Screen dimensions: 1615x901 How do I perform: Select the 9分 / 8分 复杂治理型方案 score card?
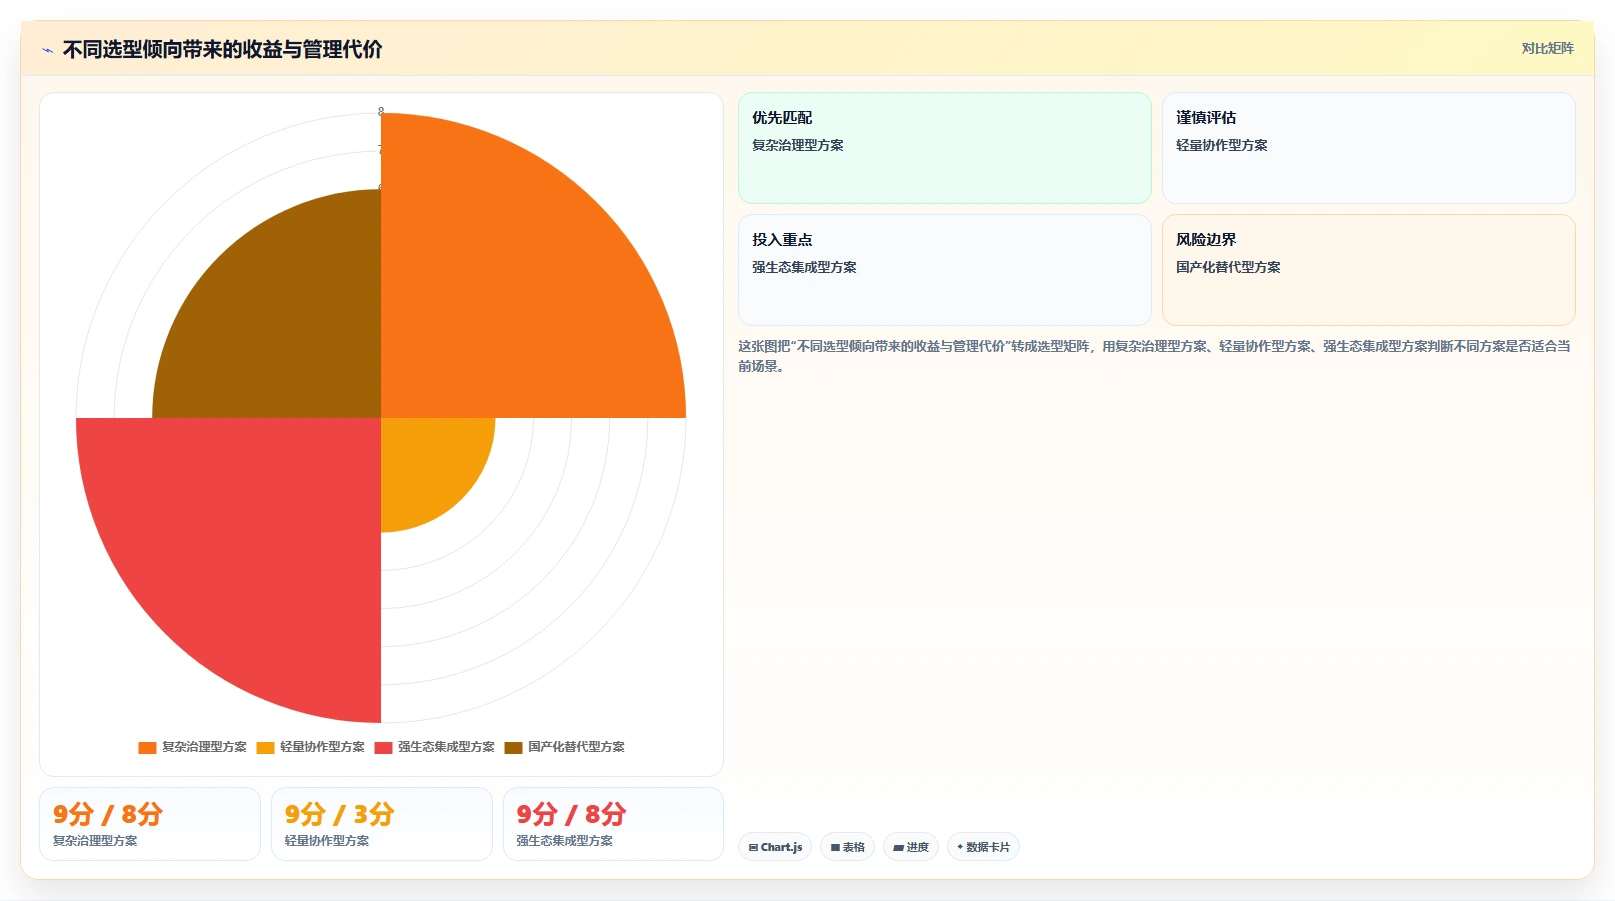point(150,824)
